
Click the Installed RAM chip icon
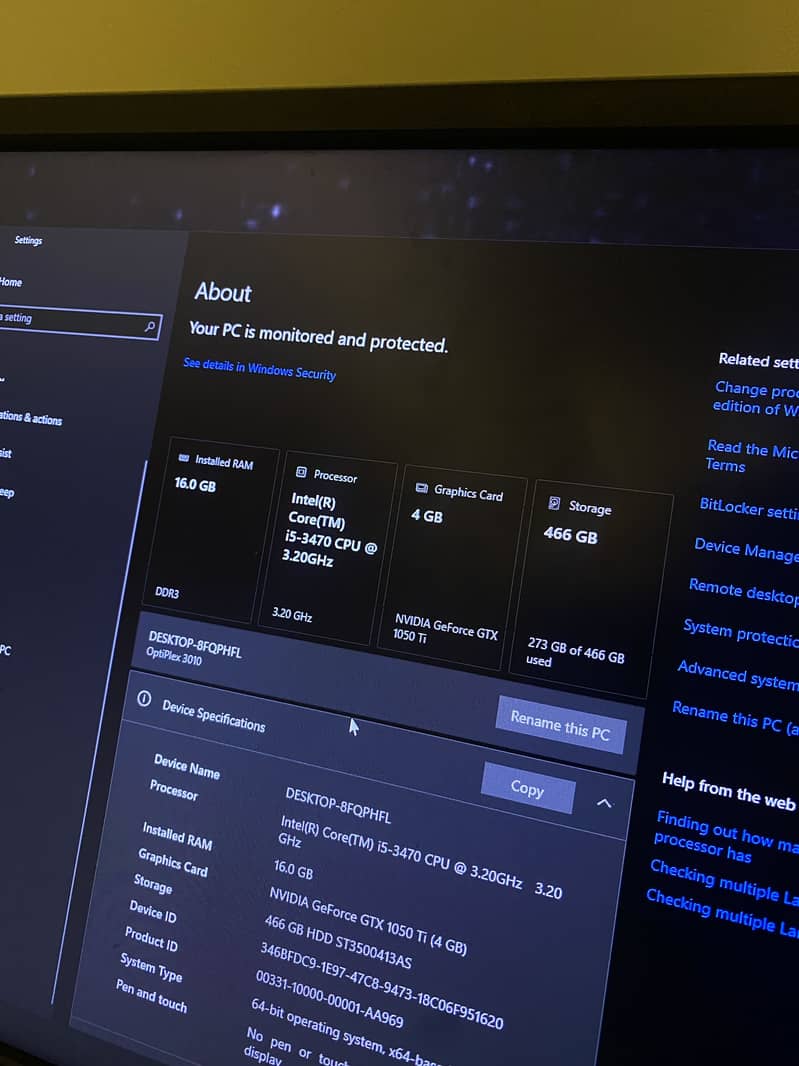click(x=184, y=458)
